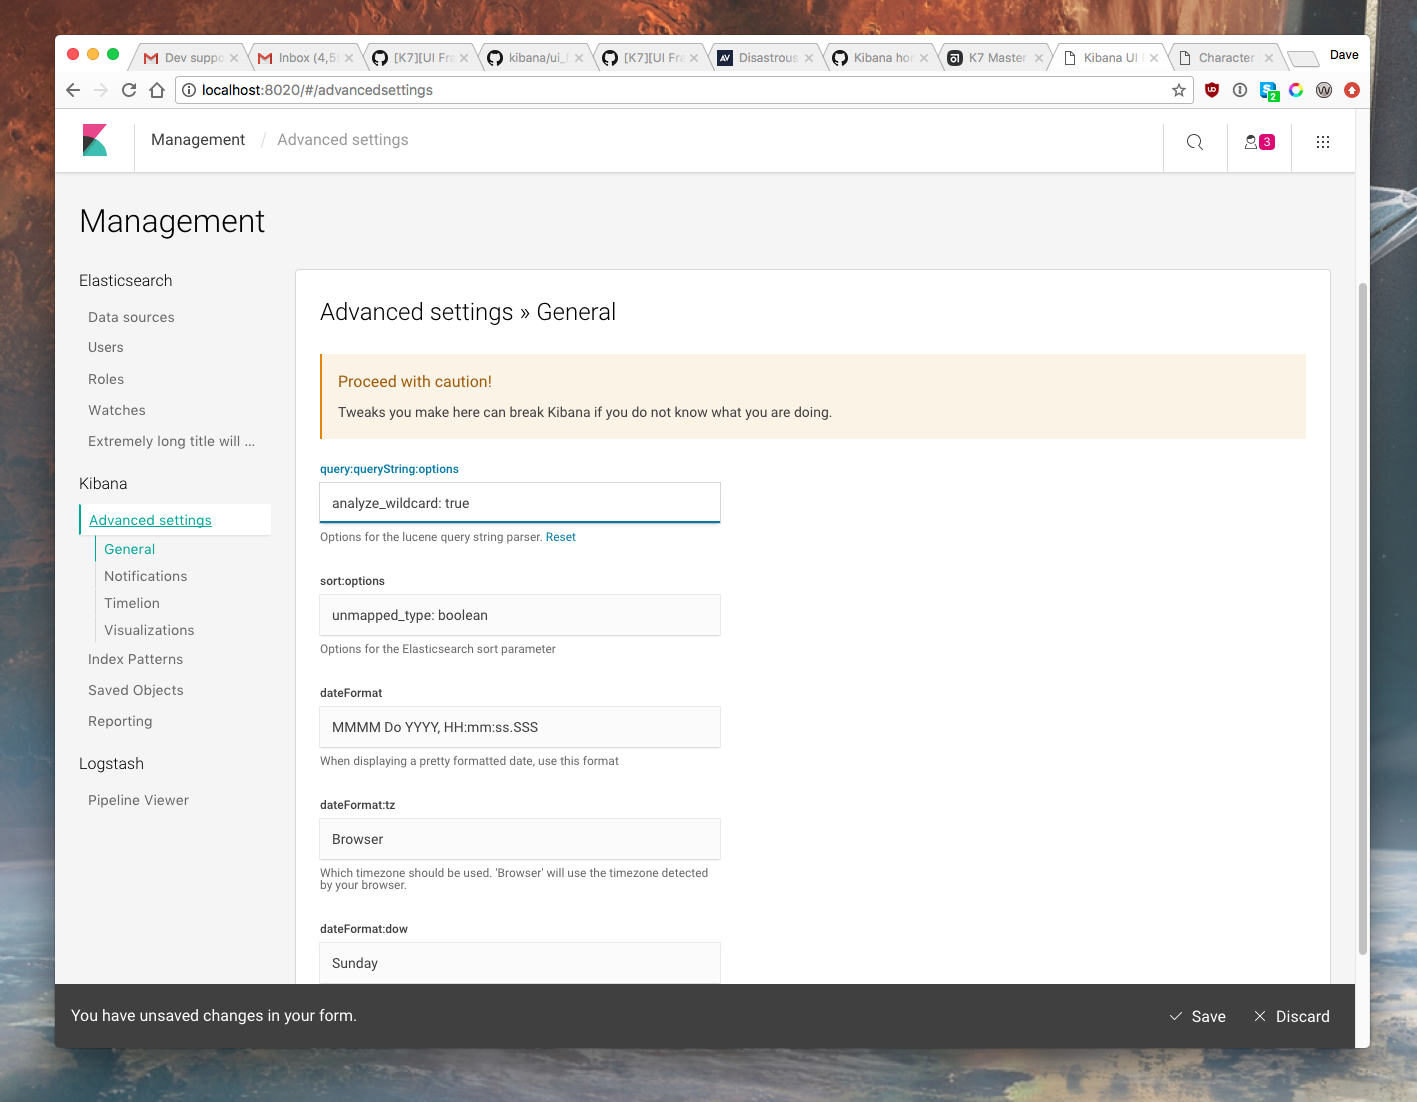This screenshot has width=1417, height=1102.
Task: Click the address bar URL
Action: pyautogui.click(x=317, y=90)
